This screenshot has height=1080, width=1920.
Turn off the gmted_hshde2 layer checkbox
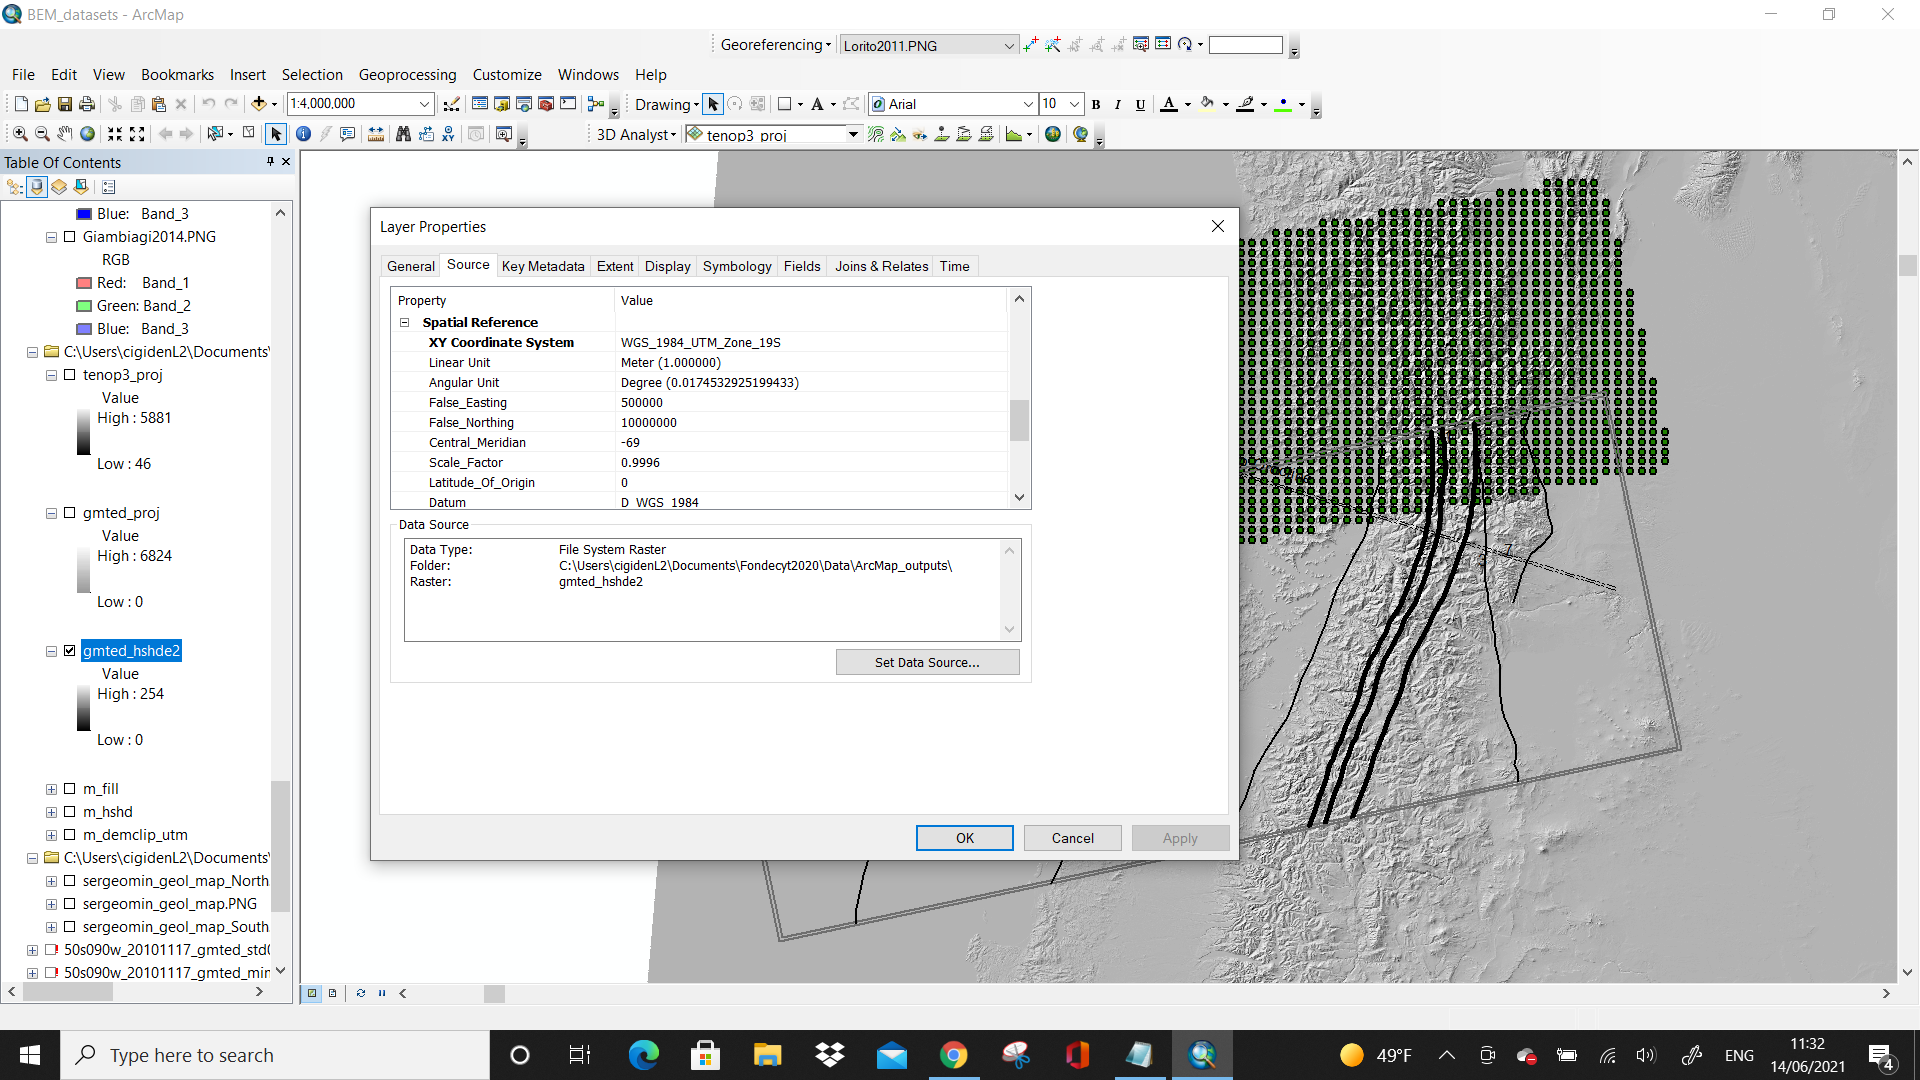[69, 650]
